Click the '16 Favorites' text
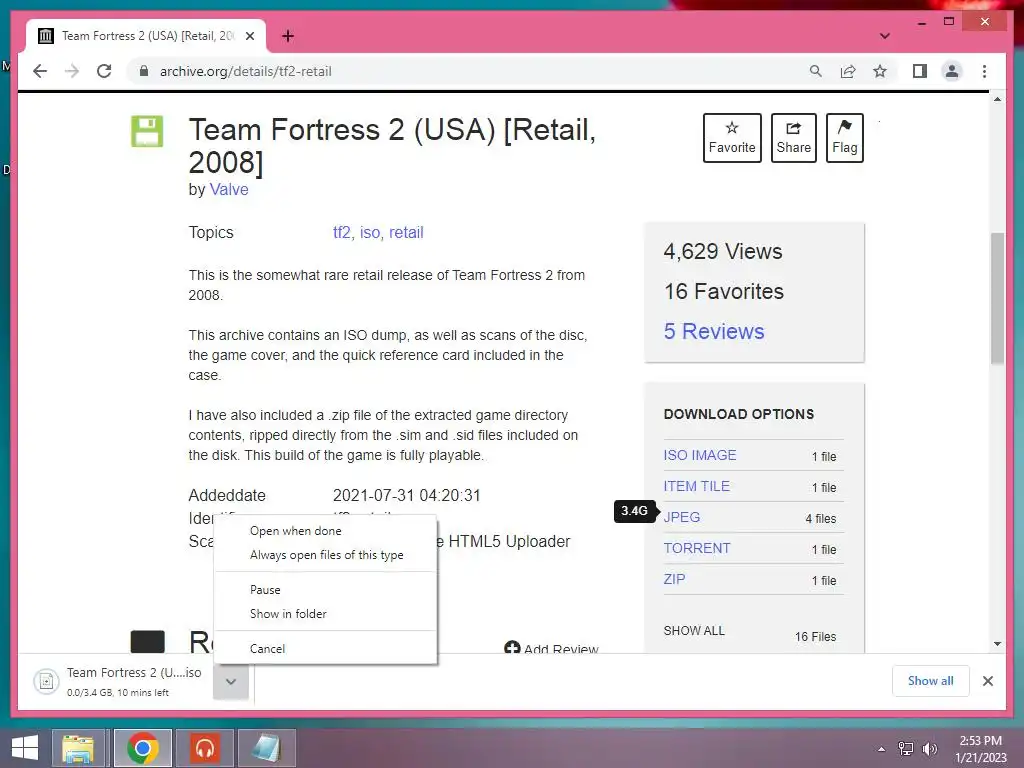Viewport: 1024px width, 768px height. (x=724, y=291)
